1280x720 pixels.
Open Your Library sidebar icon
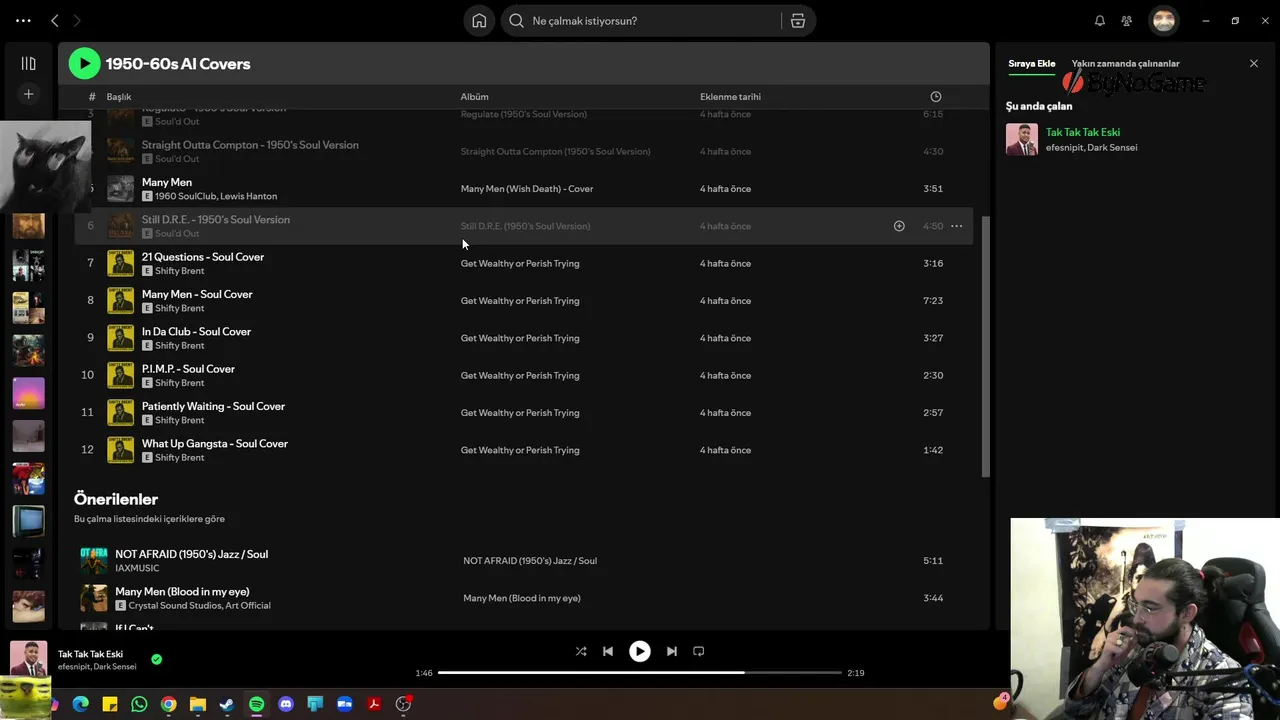click(28, 63)
